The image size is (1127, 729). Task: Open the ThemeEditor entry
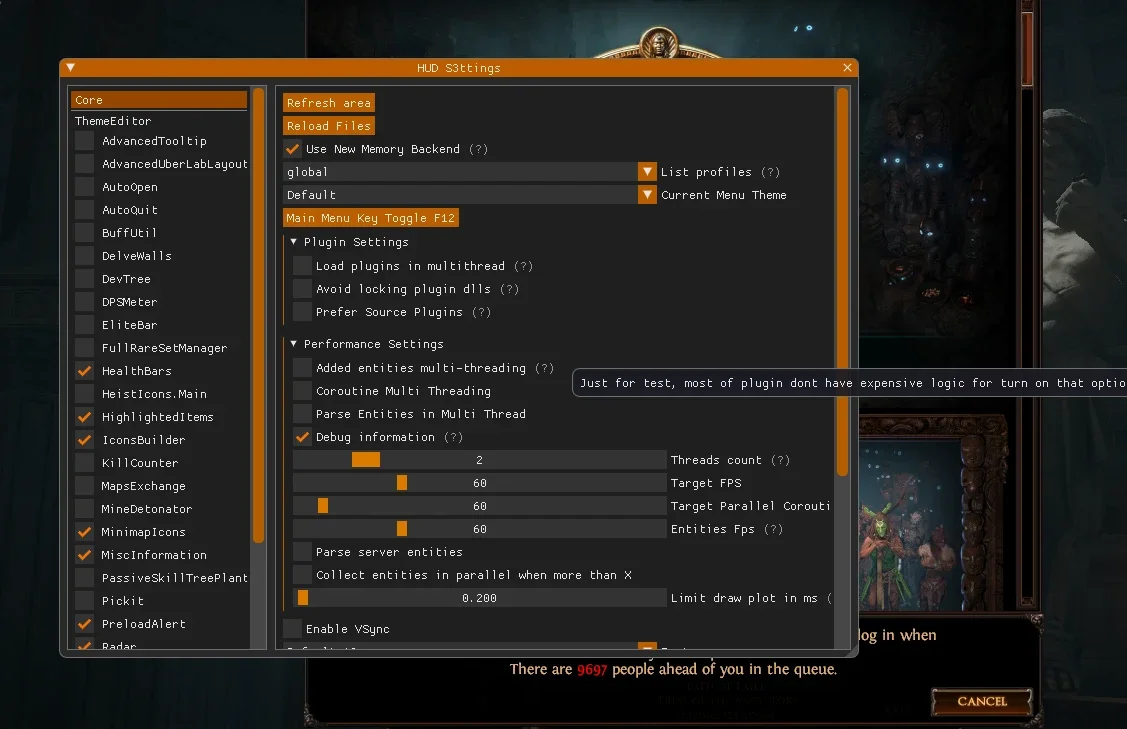click(113, 121)
